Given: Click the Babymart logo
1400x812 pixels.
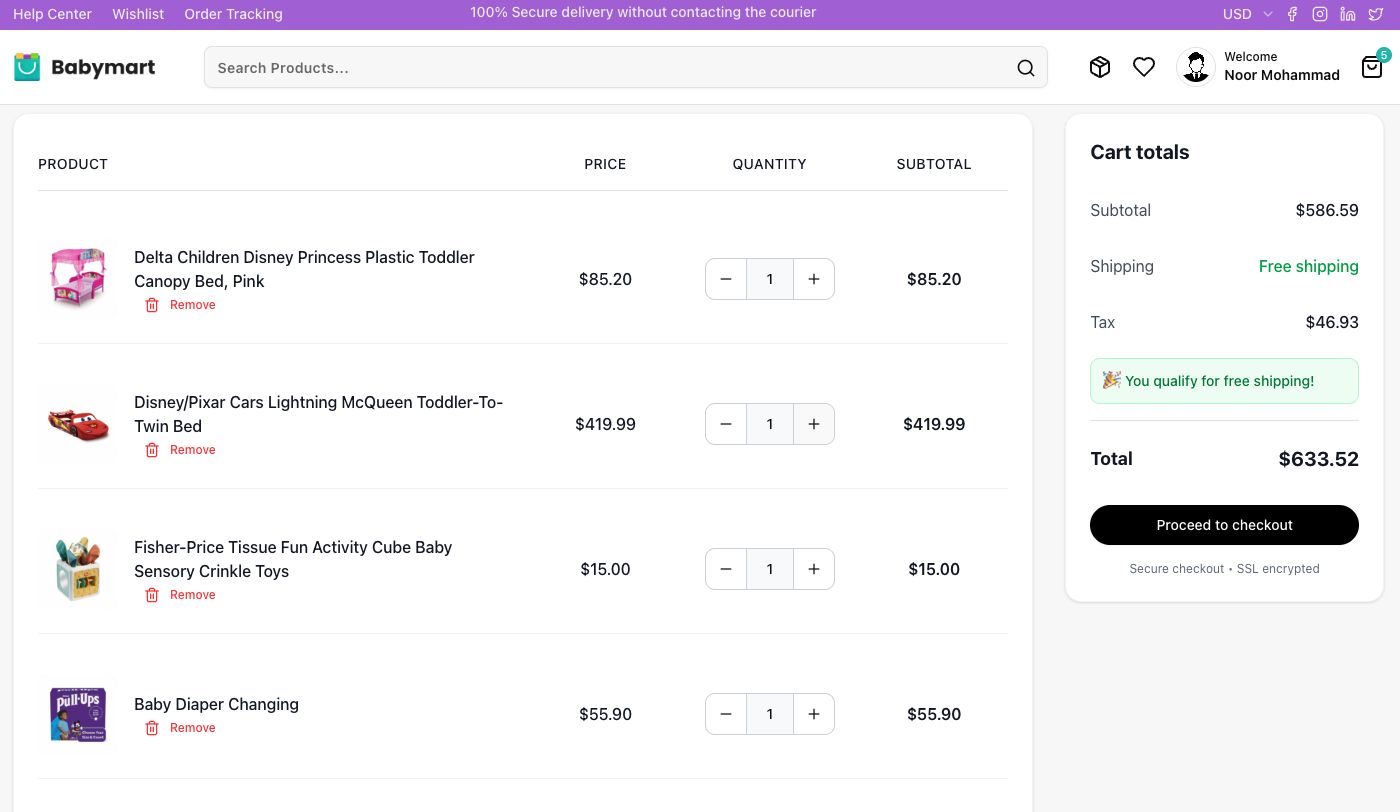Looking at the screenshot, I should pos(85,67).
